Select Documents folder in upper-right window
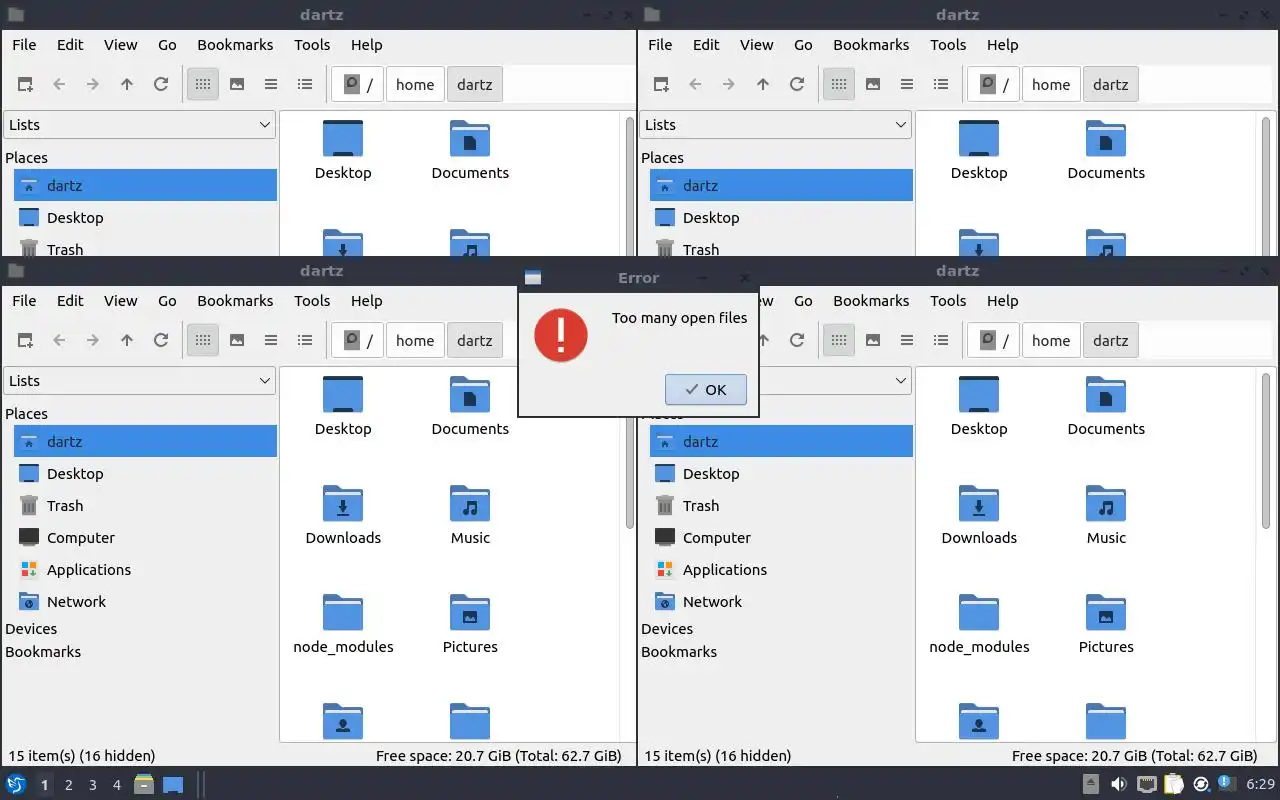Image resolution: width=1280 pixels, height=800 pixels. tap(1106, 150)
